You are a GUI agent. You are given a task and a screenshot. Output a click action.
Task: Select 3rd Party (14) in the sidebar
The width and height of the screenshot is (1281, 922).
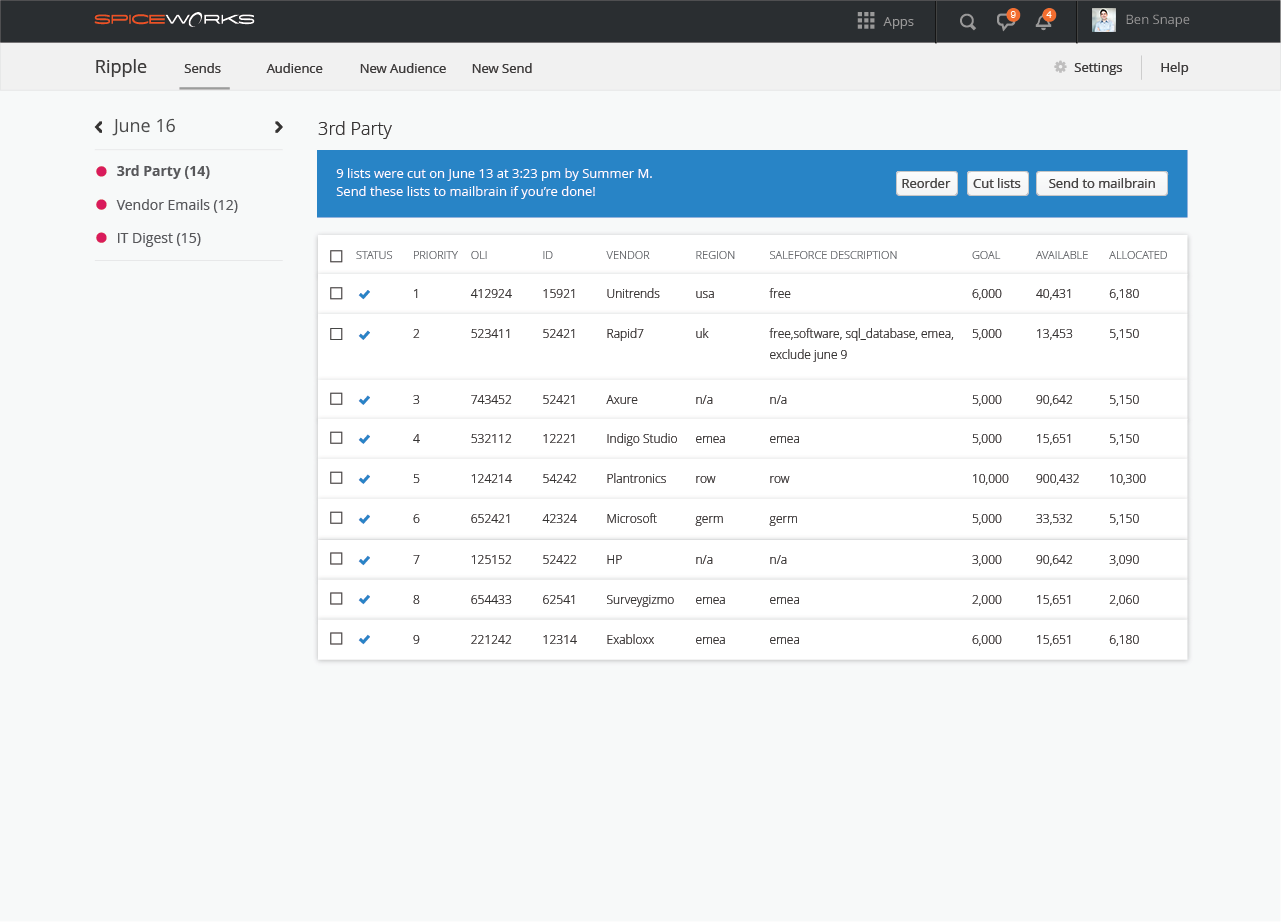163,171
